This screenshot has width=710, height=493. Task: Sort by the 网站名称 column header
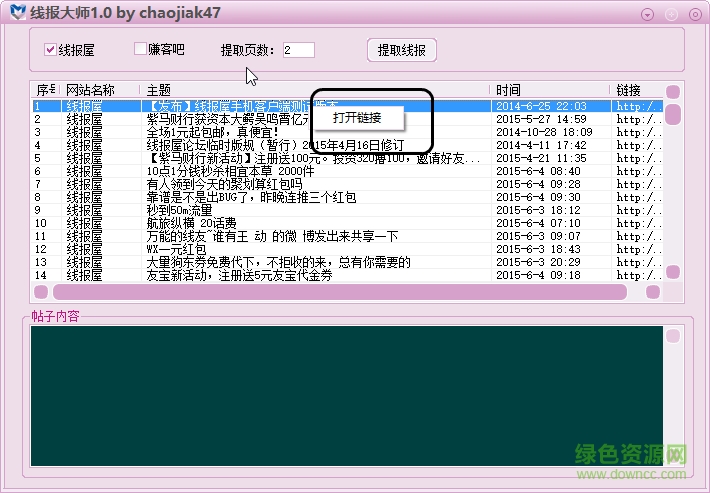click(100, 90)
